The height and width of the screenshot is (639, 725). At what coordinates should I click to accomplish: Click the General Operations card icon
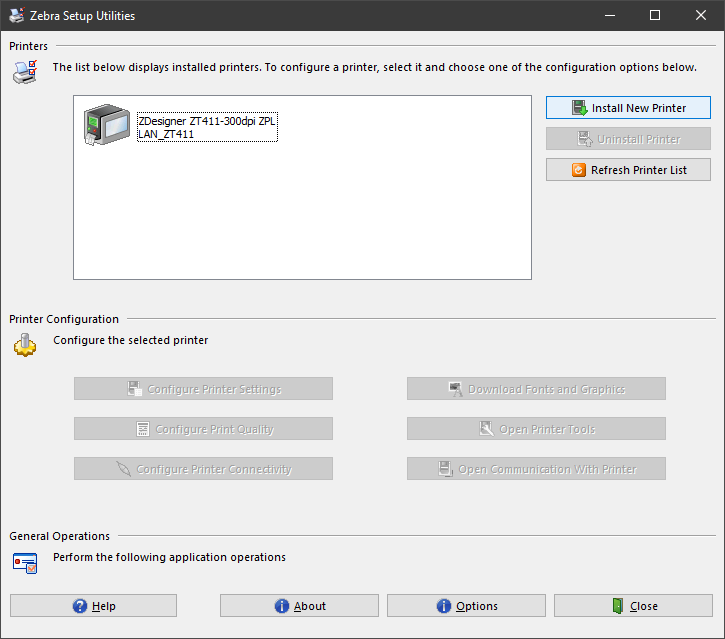click(25, 563)
